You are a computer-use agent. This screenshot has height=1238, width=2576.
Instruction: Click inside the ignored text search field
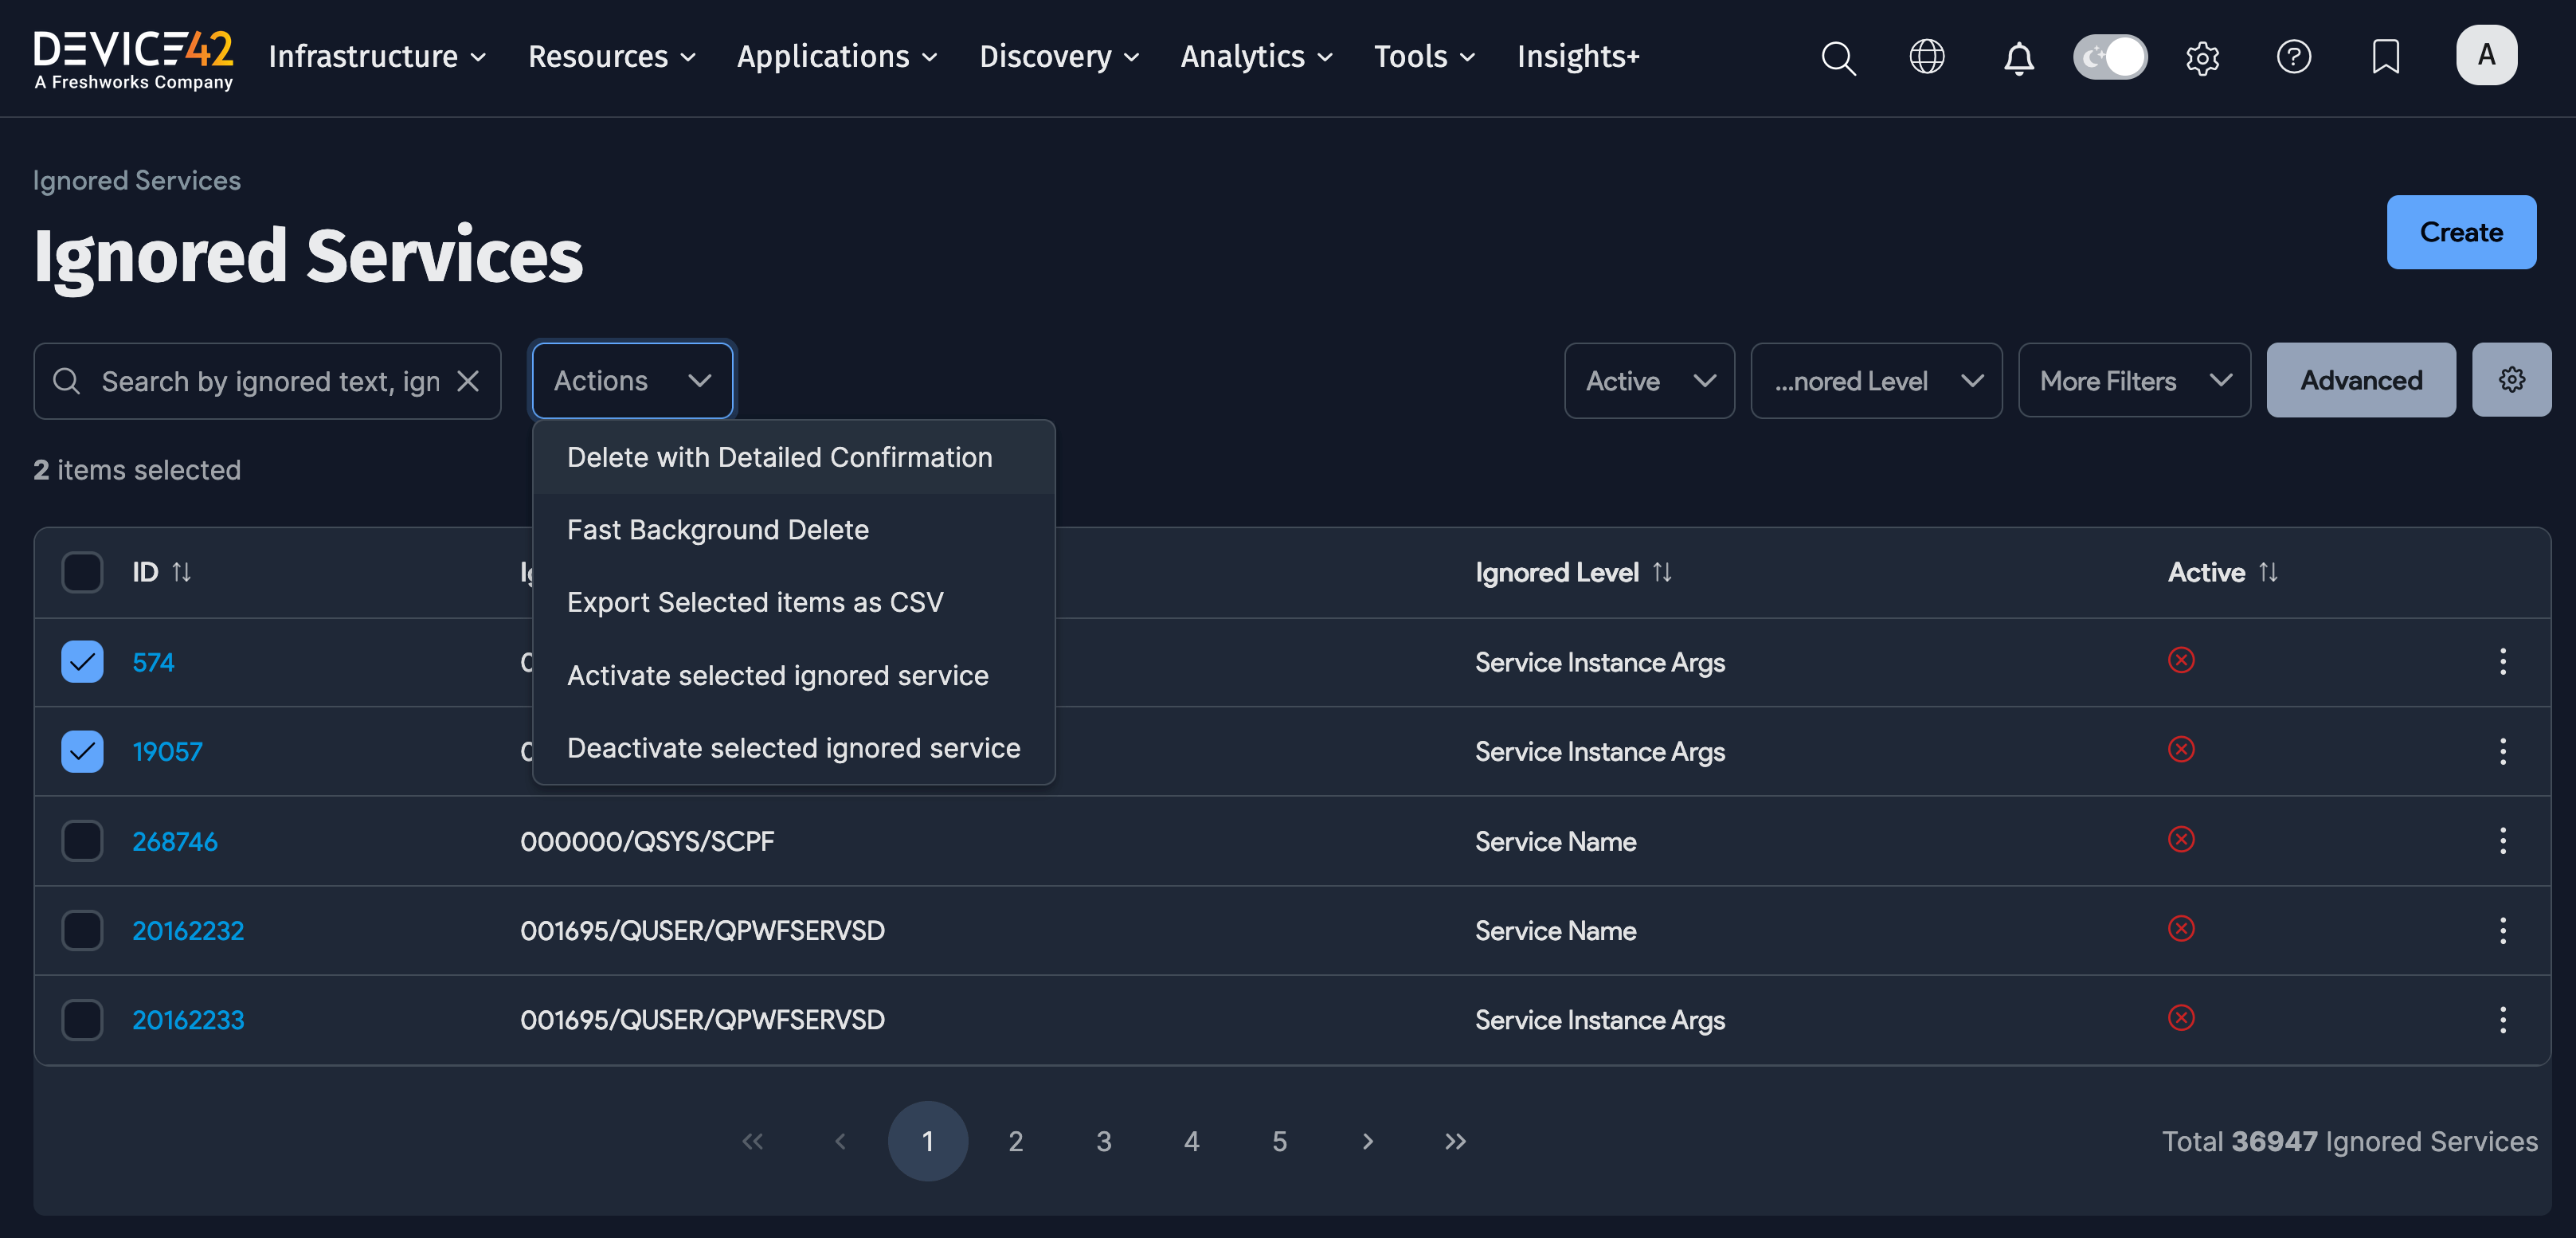270,381
